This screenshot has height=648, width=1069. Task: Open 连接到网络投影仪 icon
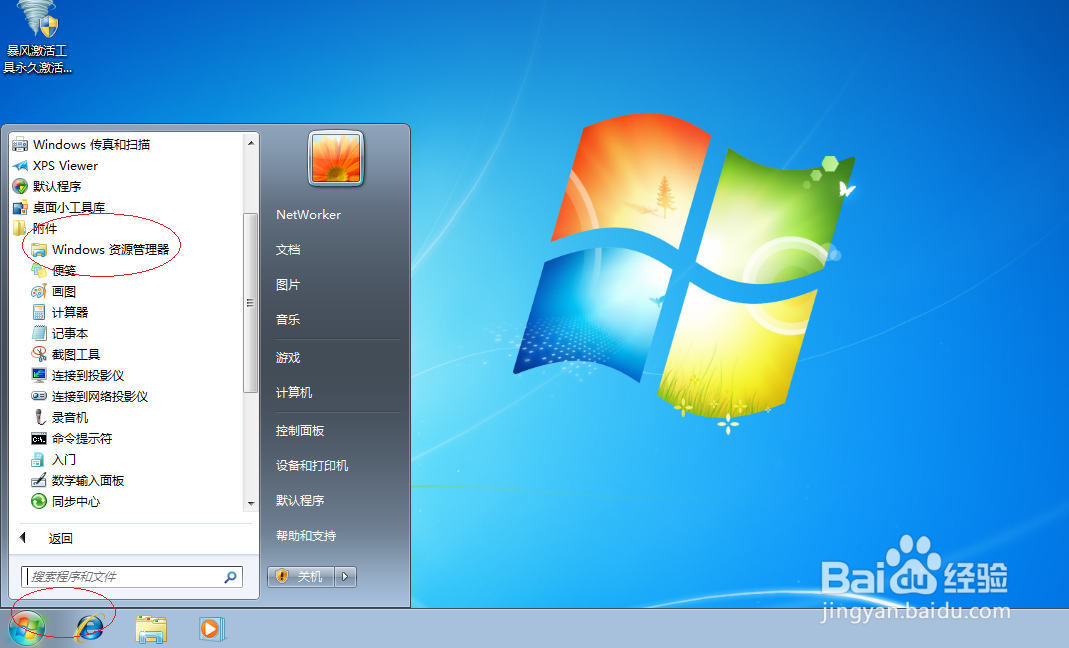click(x=39, y=396)
